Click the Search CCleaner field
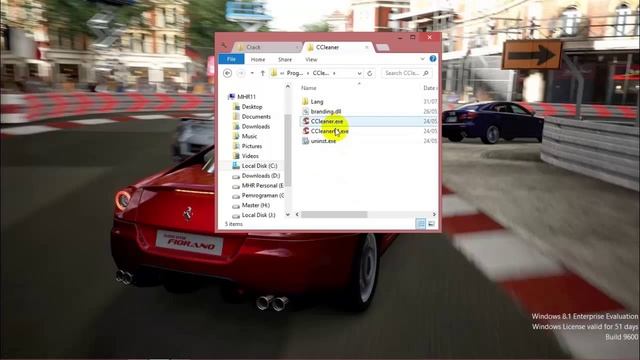The width and height of the screenshot is (640, 360). coord(407,73)
